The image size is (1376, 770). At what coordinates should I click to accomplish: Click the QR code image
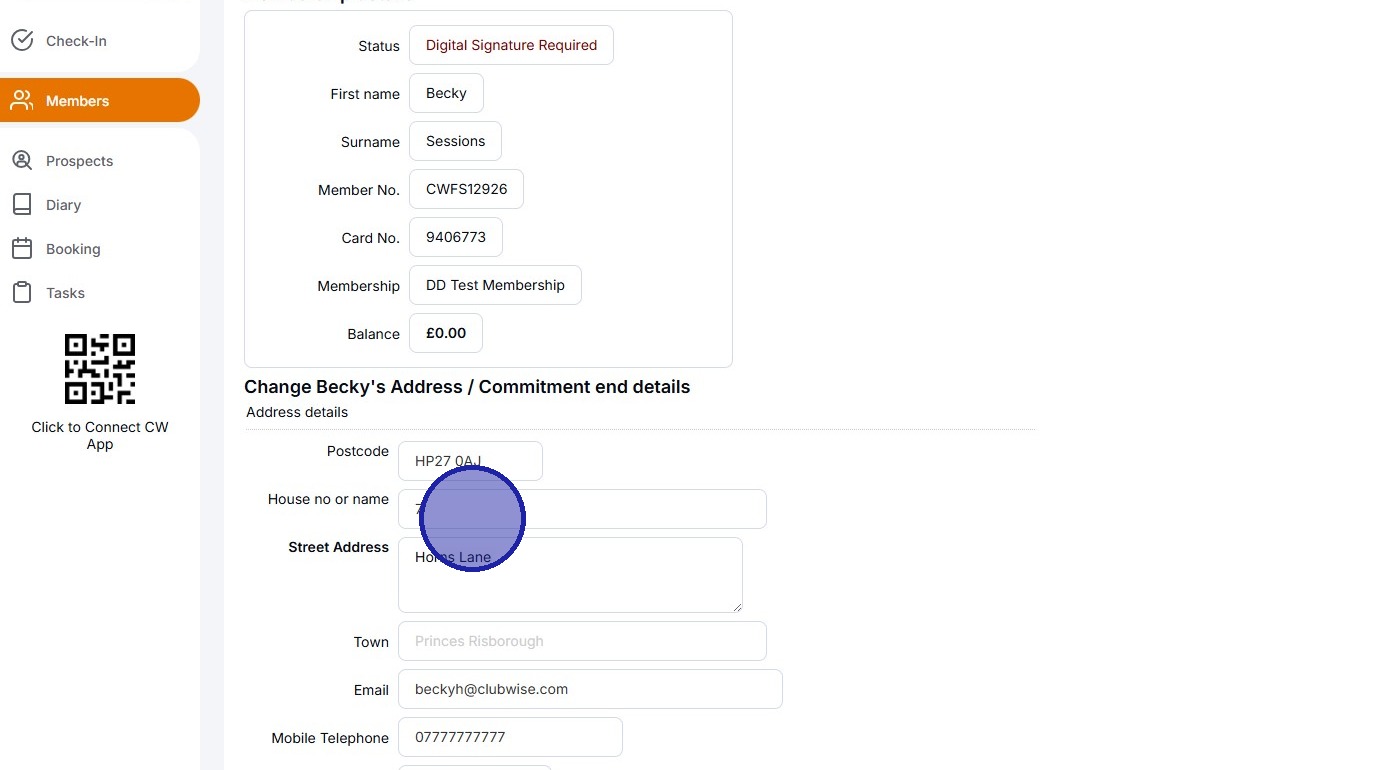click(x=100, y=369)
